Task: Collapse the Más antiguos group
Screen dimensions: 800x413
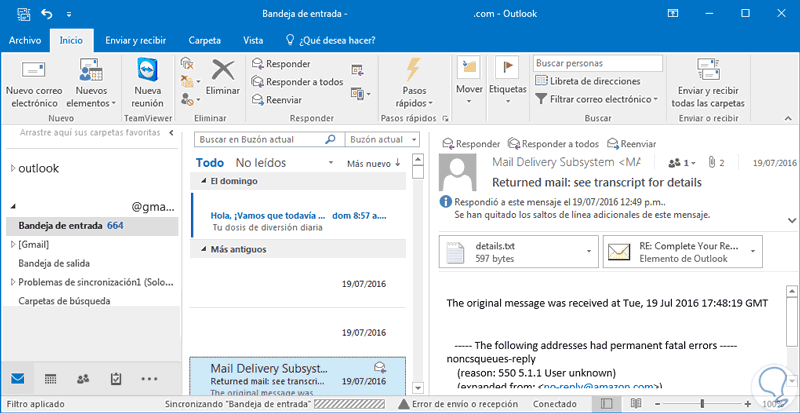Action: click(204, 250)
